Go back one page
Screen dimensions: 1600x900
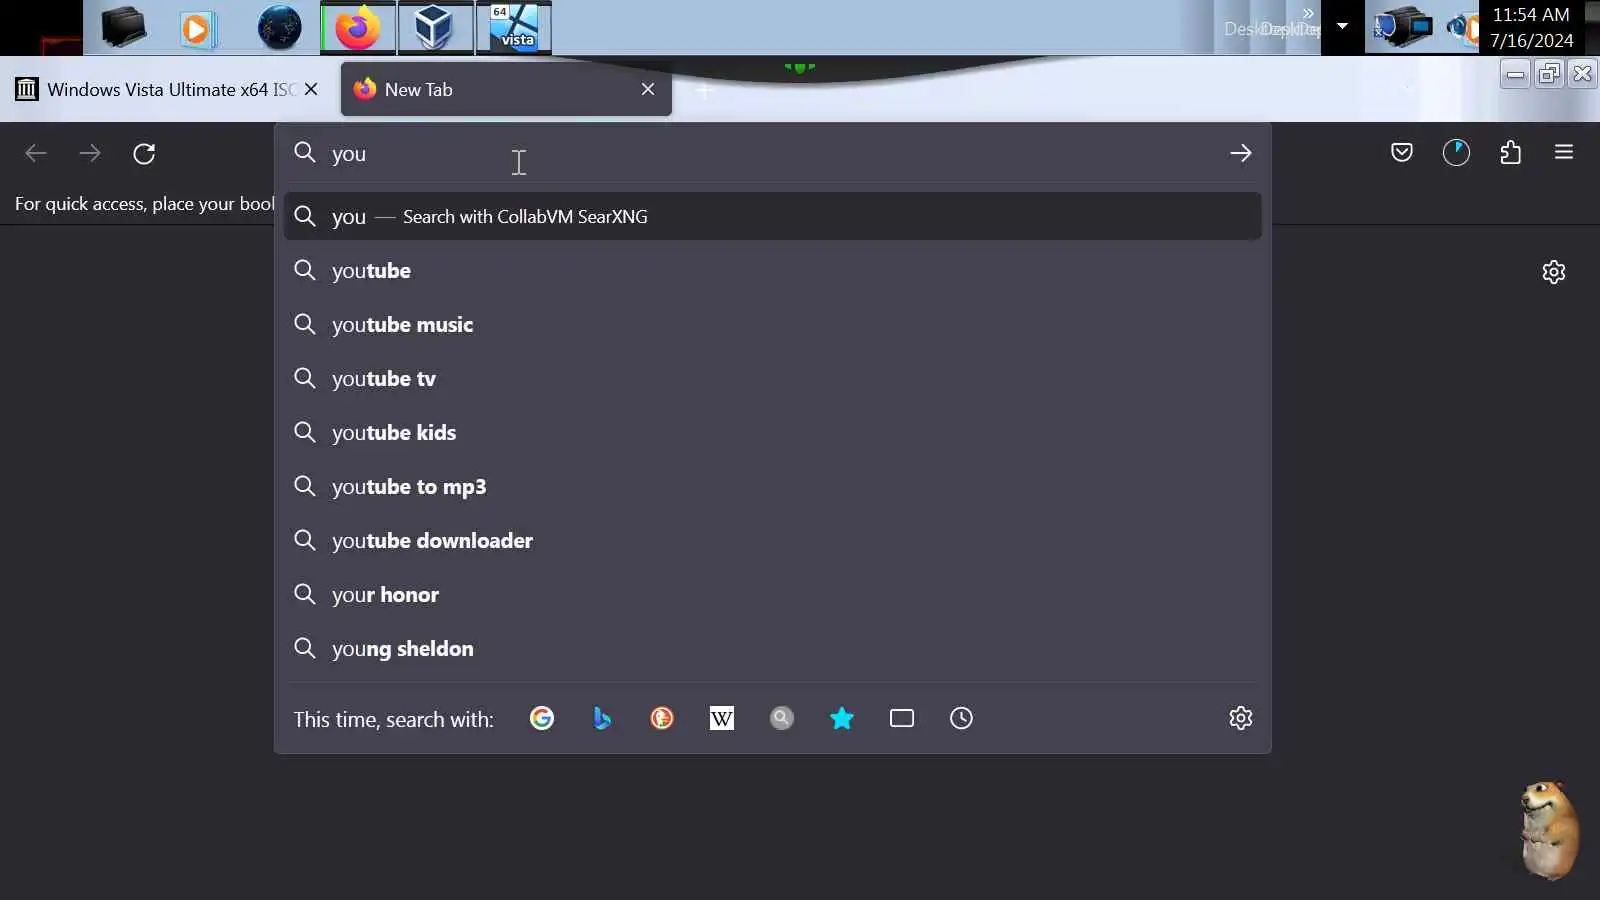tap(36, 153)
